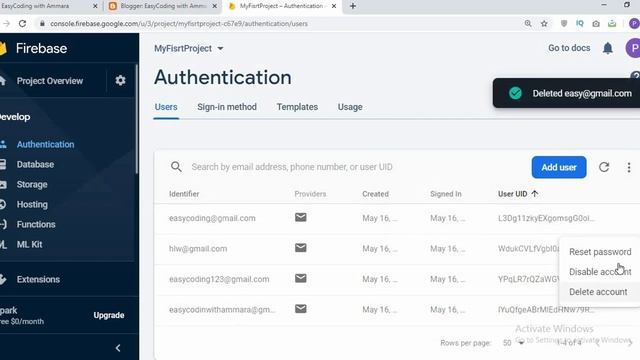Open the notifications bell
This screenshot has width=640, height=360.
click(608, 48)
